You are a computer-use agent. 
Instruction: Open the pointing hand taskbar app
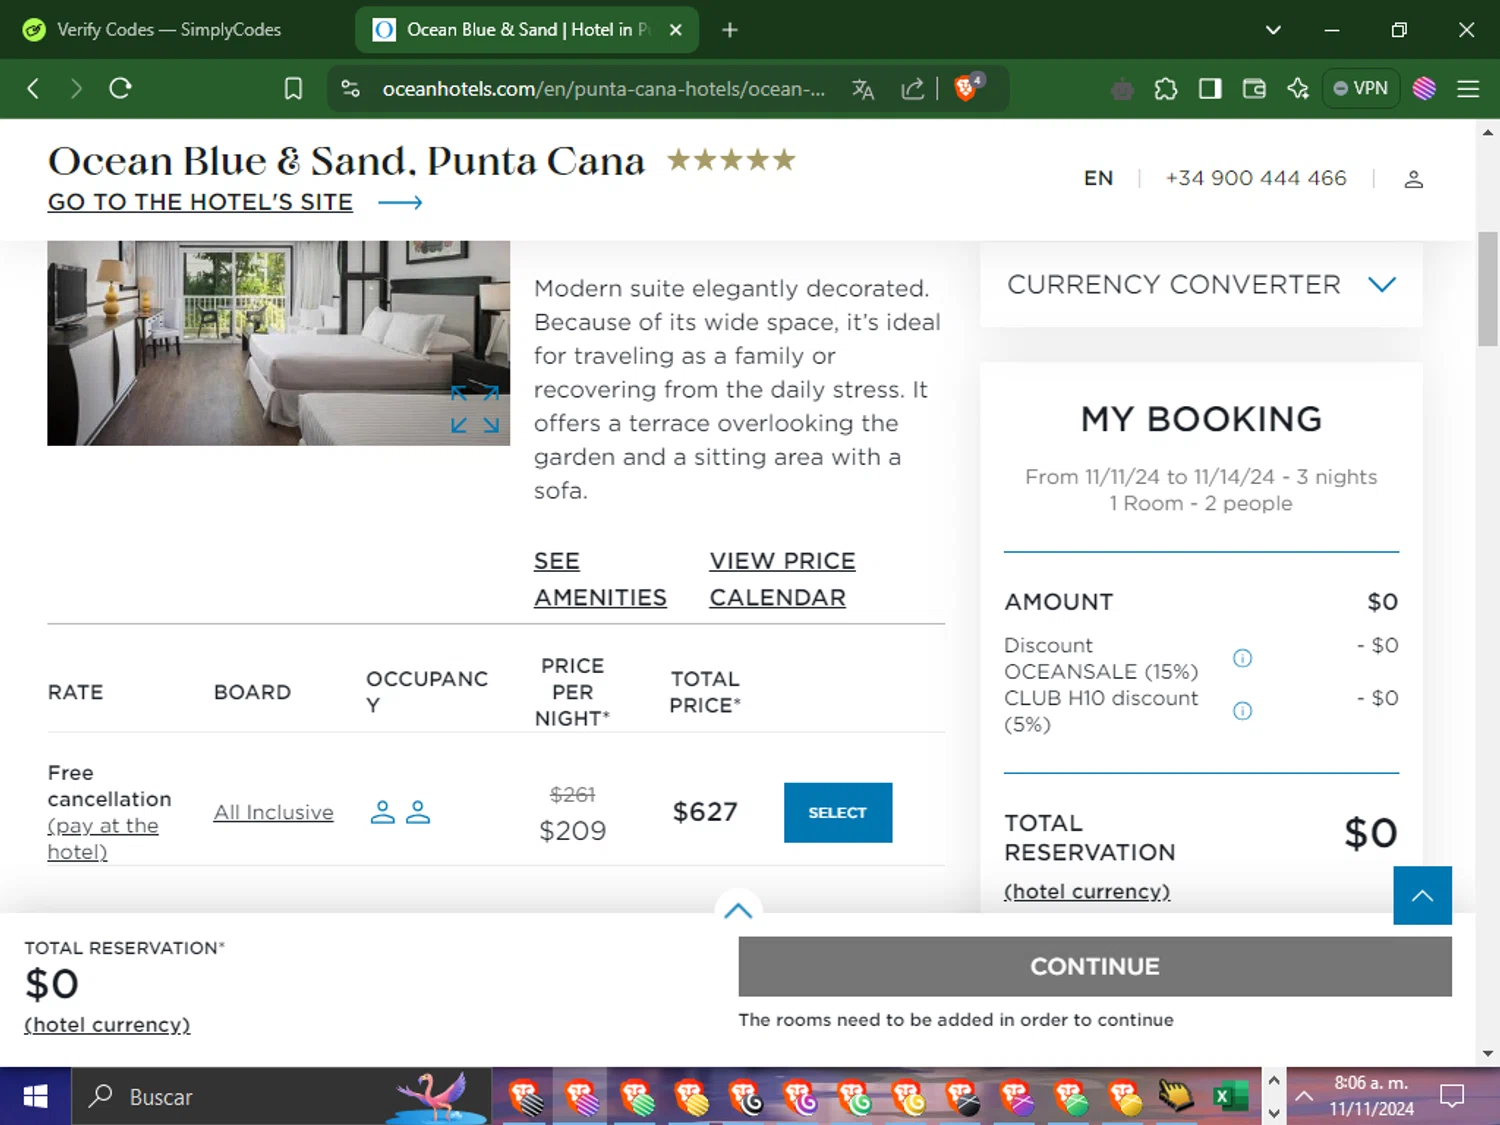point(1176,1097)
